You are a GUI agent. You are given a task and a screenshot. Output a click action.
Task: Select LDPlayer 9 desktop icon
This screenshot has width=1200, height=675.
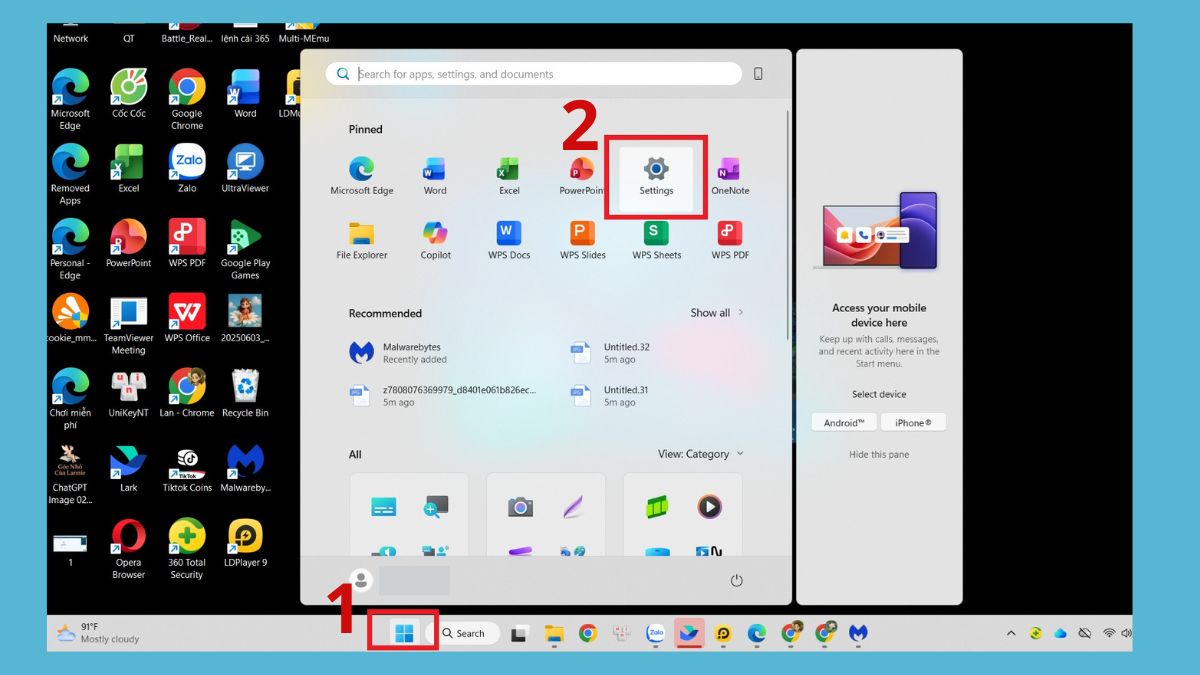click(245, 544)
